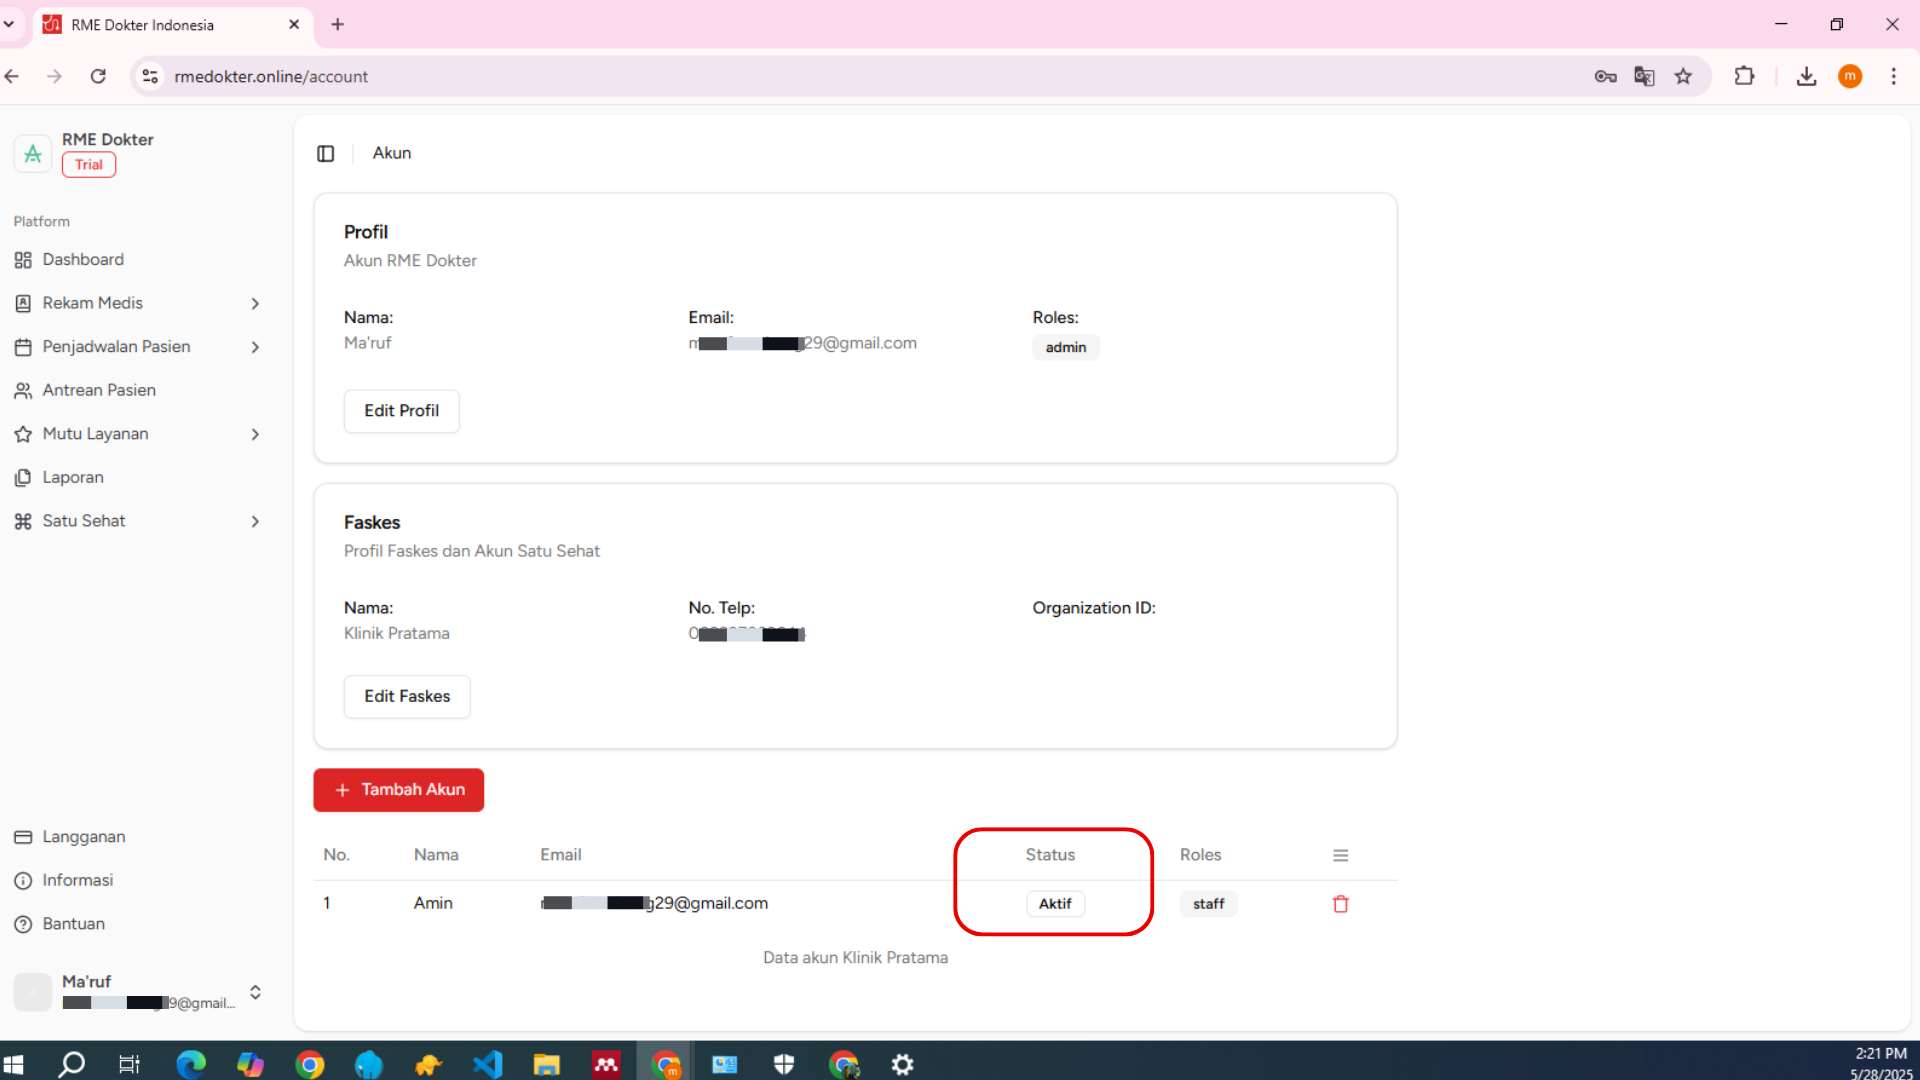Screen dimensions: 1920x1080
Task: Open browser extensions puzzle icon
Action: coord(1744,76)
